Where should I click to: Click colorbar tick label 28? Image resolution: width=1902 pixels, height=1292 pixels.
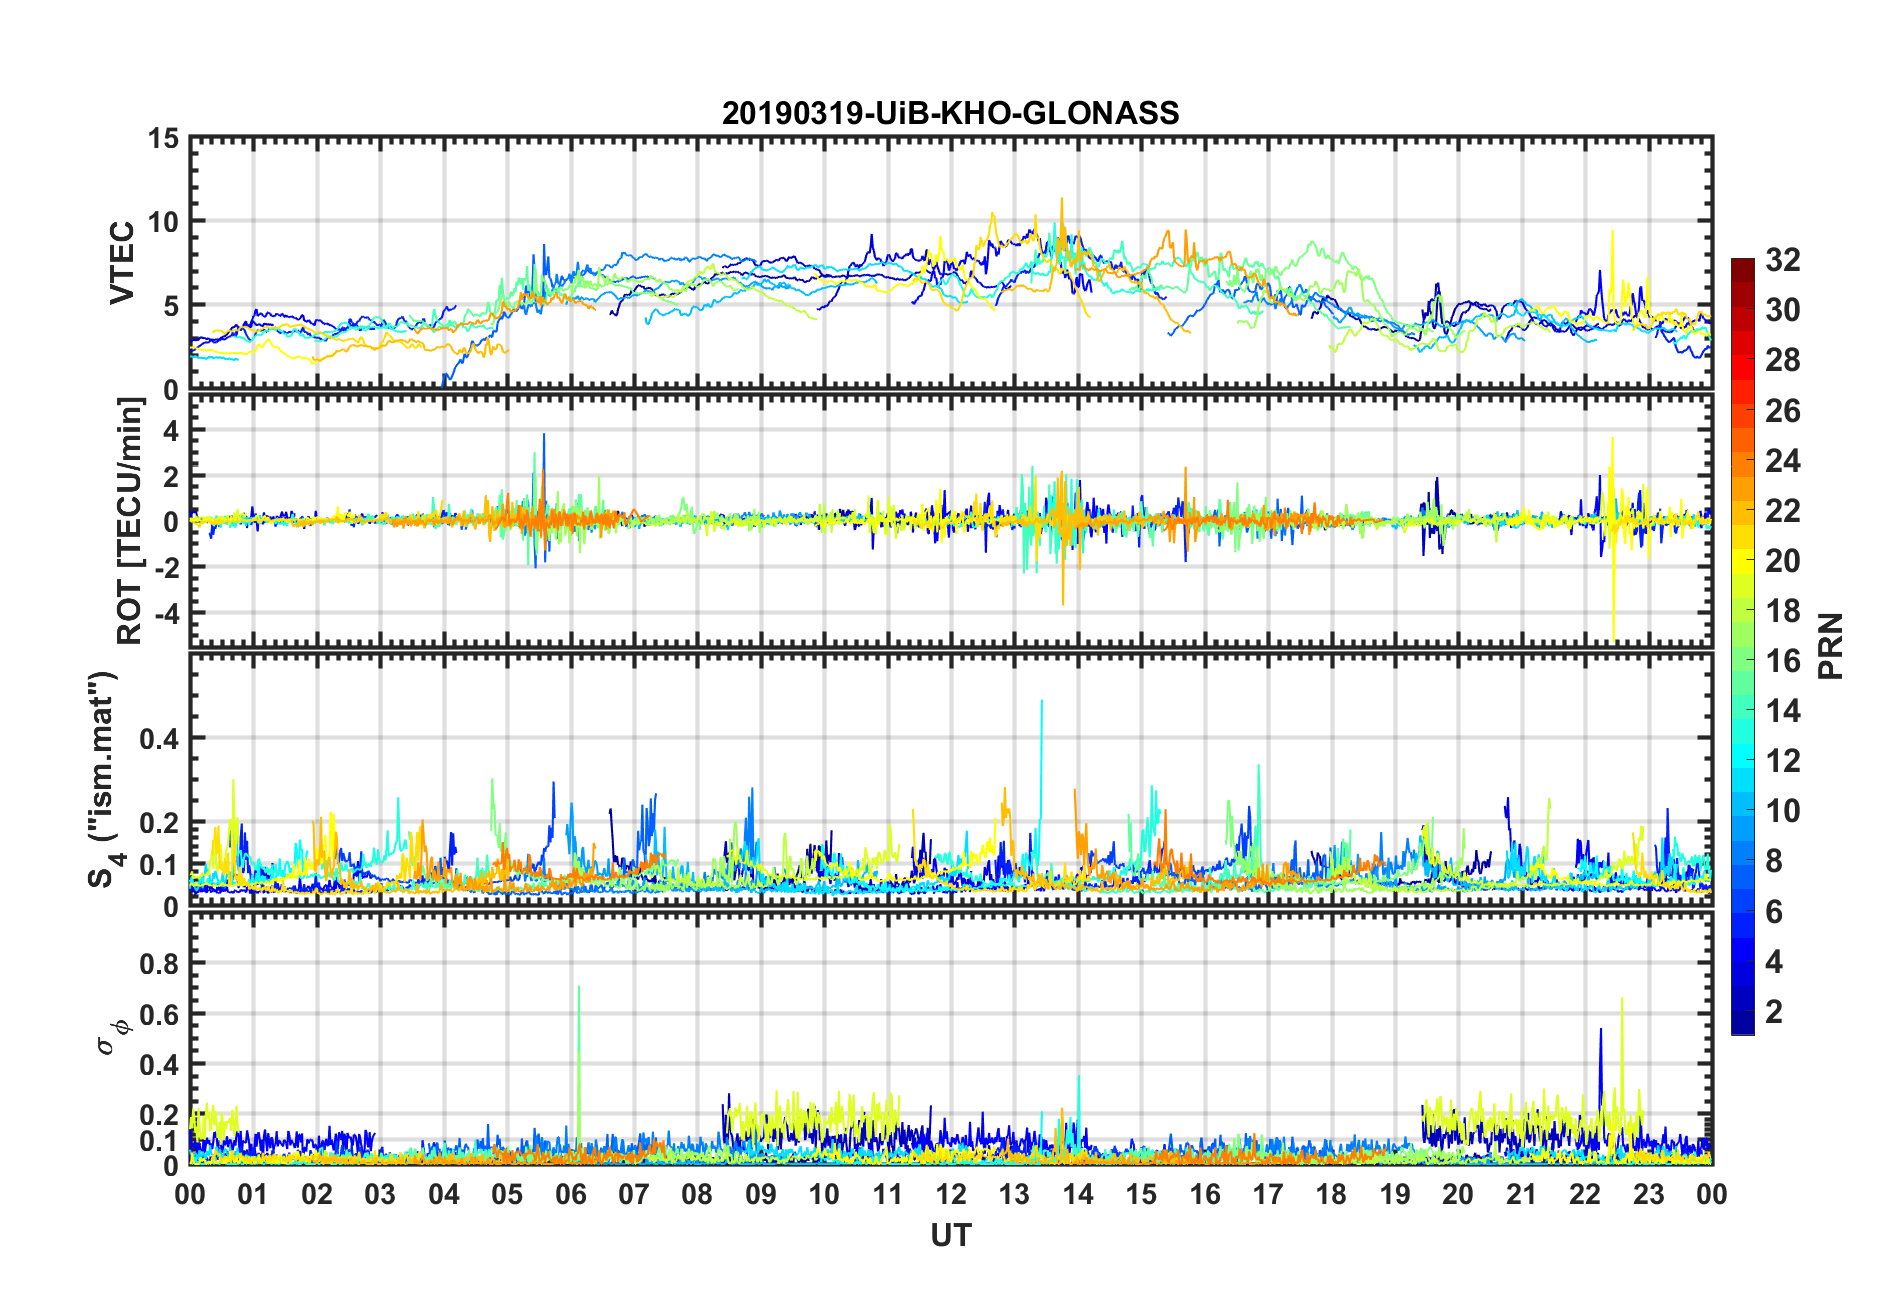1783,360
